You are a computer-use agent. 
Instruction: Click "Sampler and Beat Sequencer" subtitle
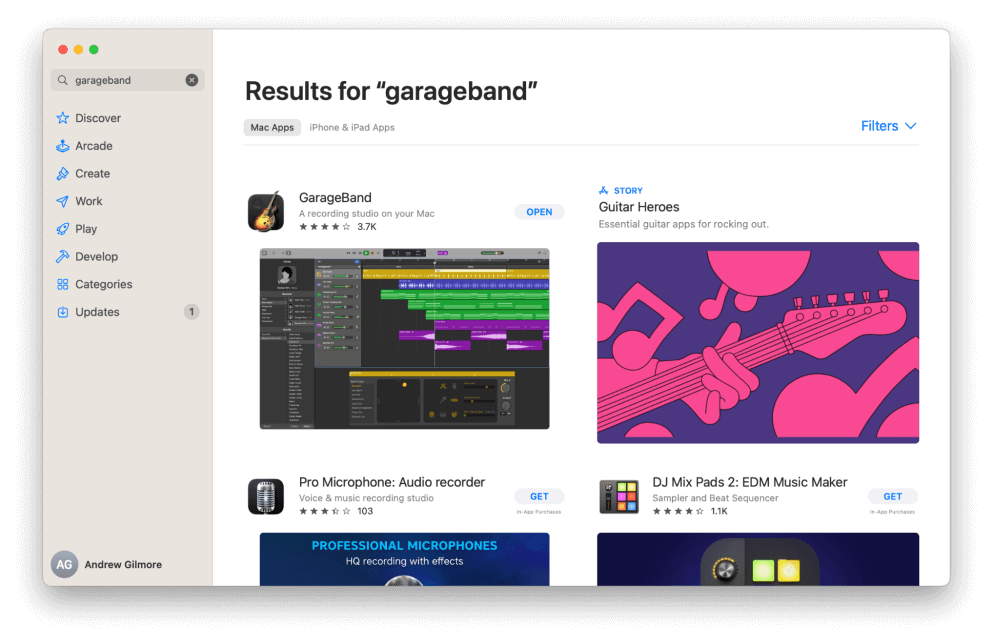point(716,498)
